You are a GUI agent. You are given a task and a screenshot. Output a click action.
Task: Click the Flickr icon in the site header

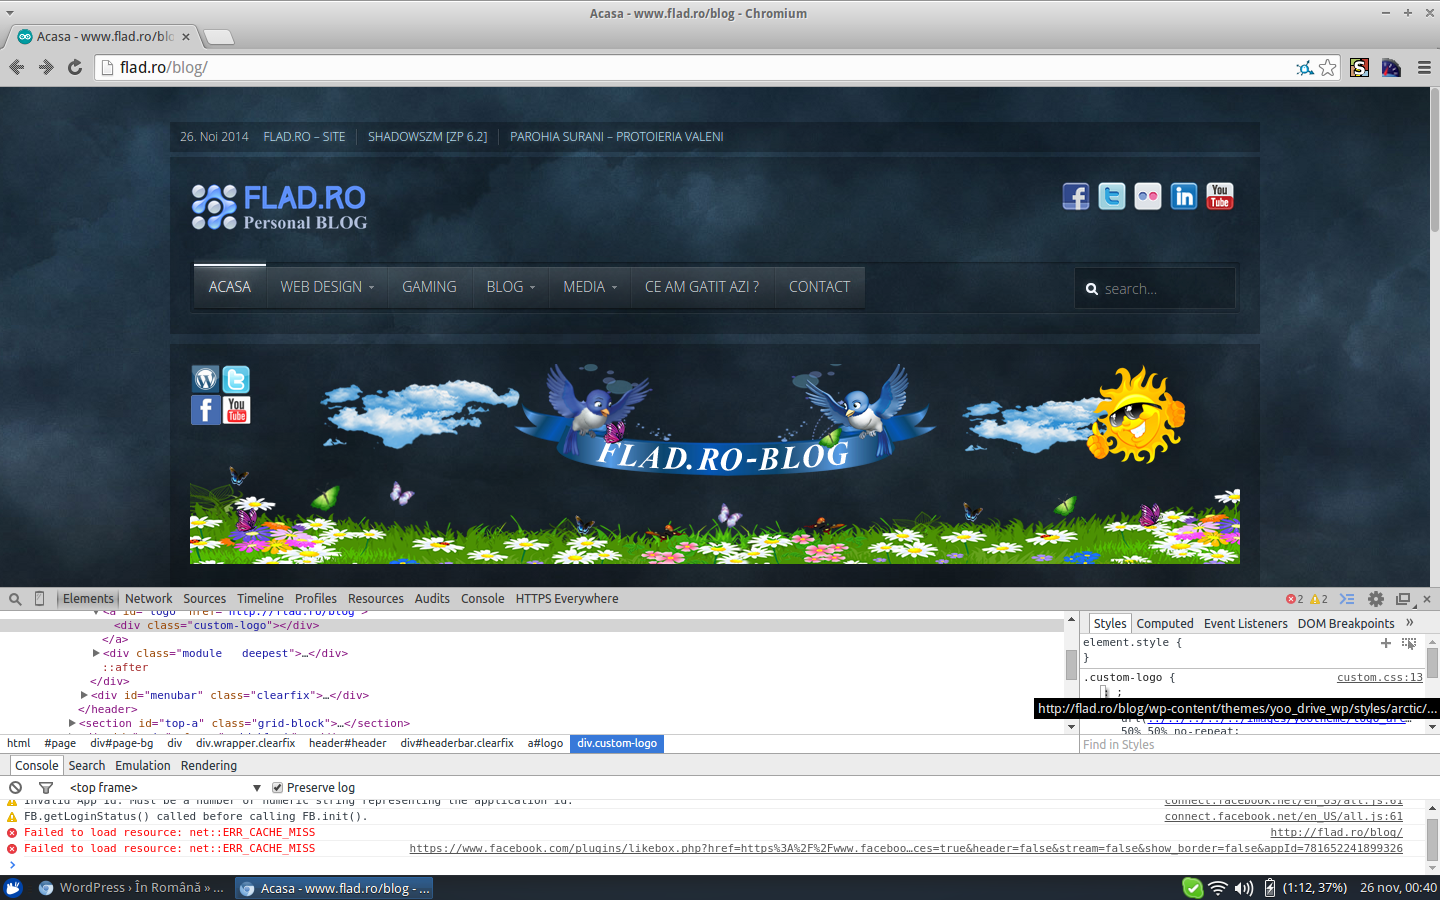tap(1147, 197)
